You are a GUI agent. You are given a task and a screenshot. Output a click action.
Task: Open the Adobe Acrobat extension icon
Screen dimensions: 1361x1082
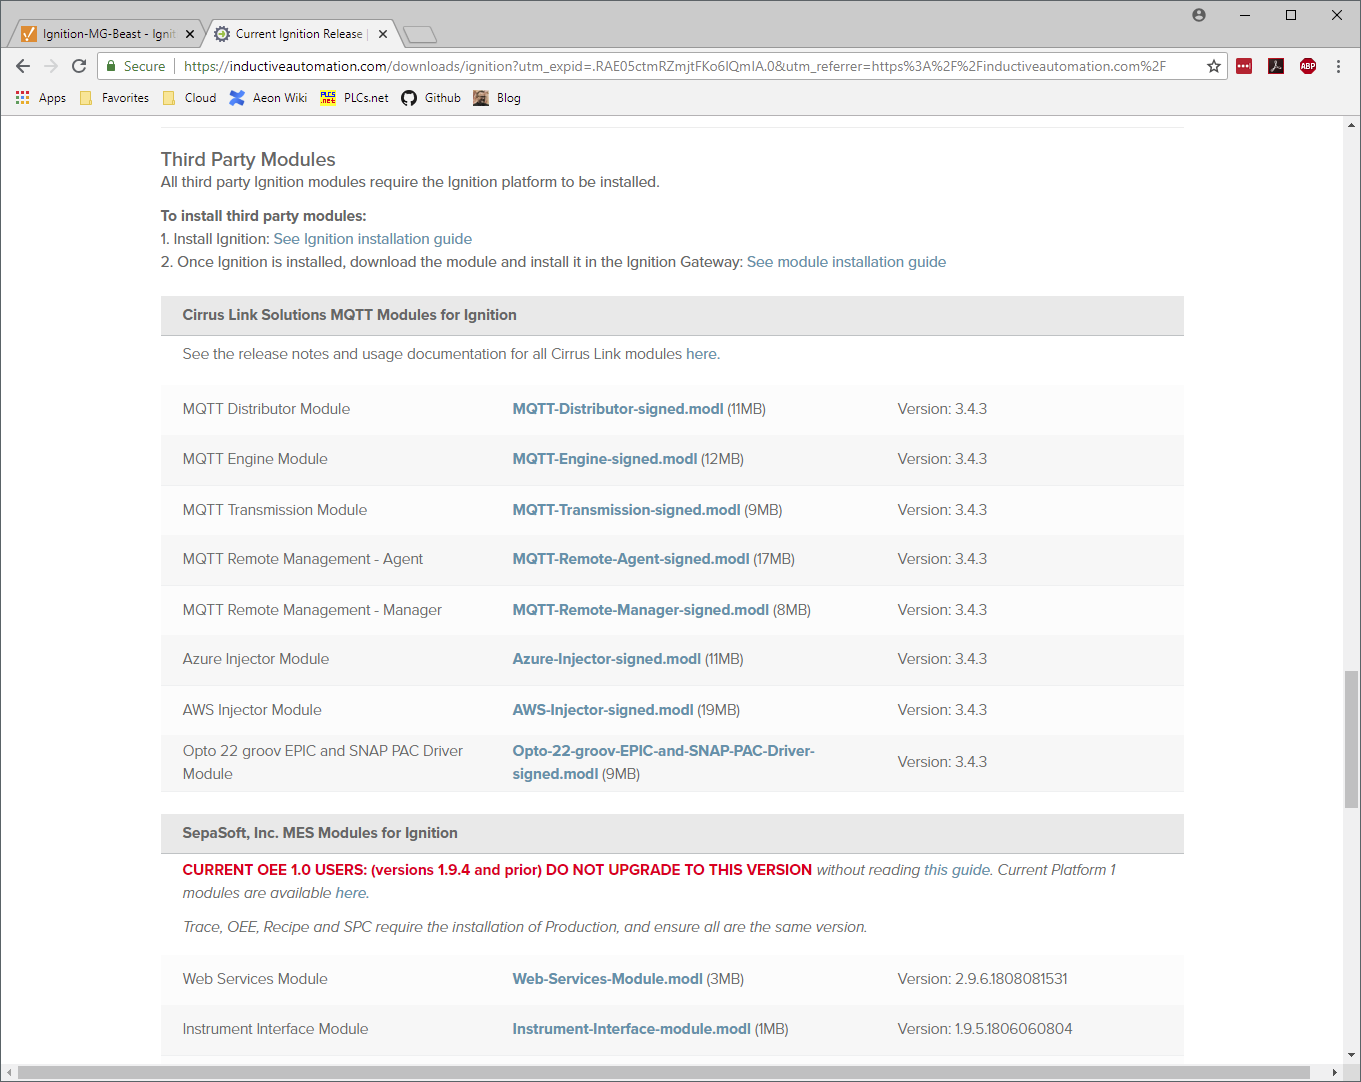1276,66
